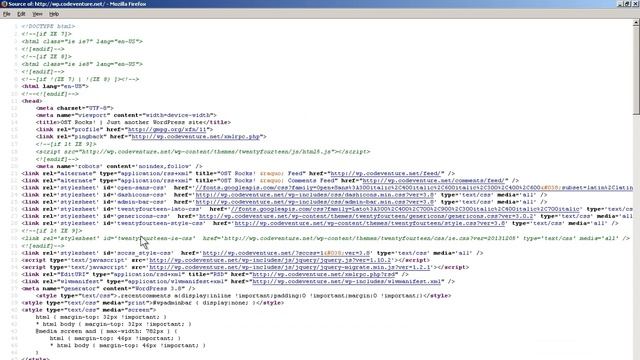Viewport: 640px width, 360px height.
Task: Click the html class="ie ie7" line
Action: (x=82, y=42)
